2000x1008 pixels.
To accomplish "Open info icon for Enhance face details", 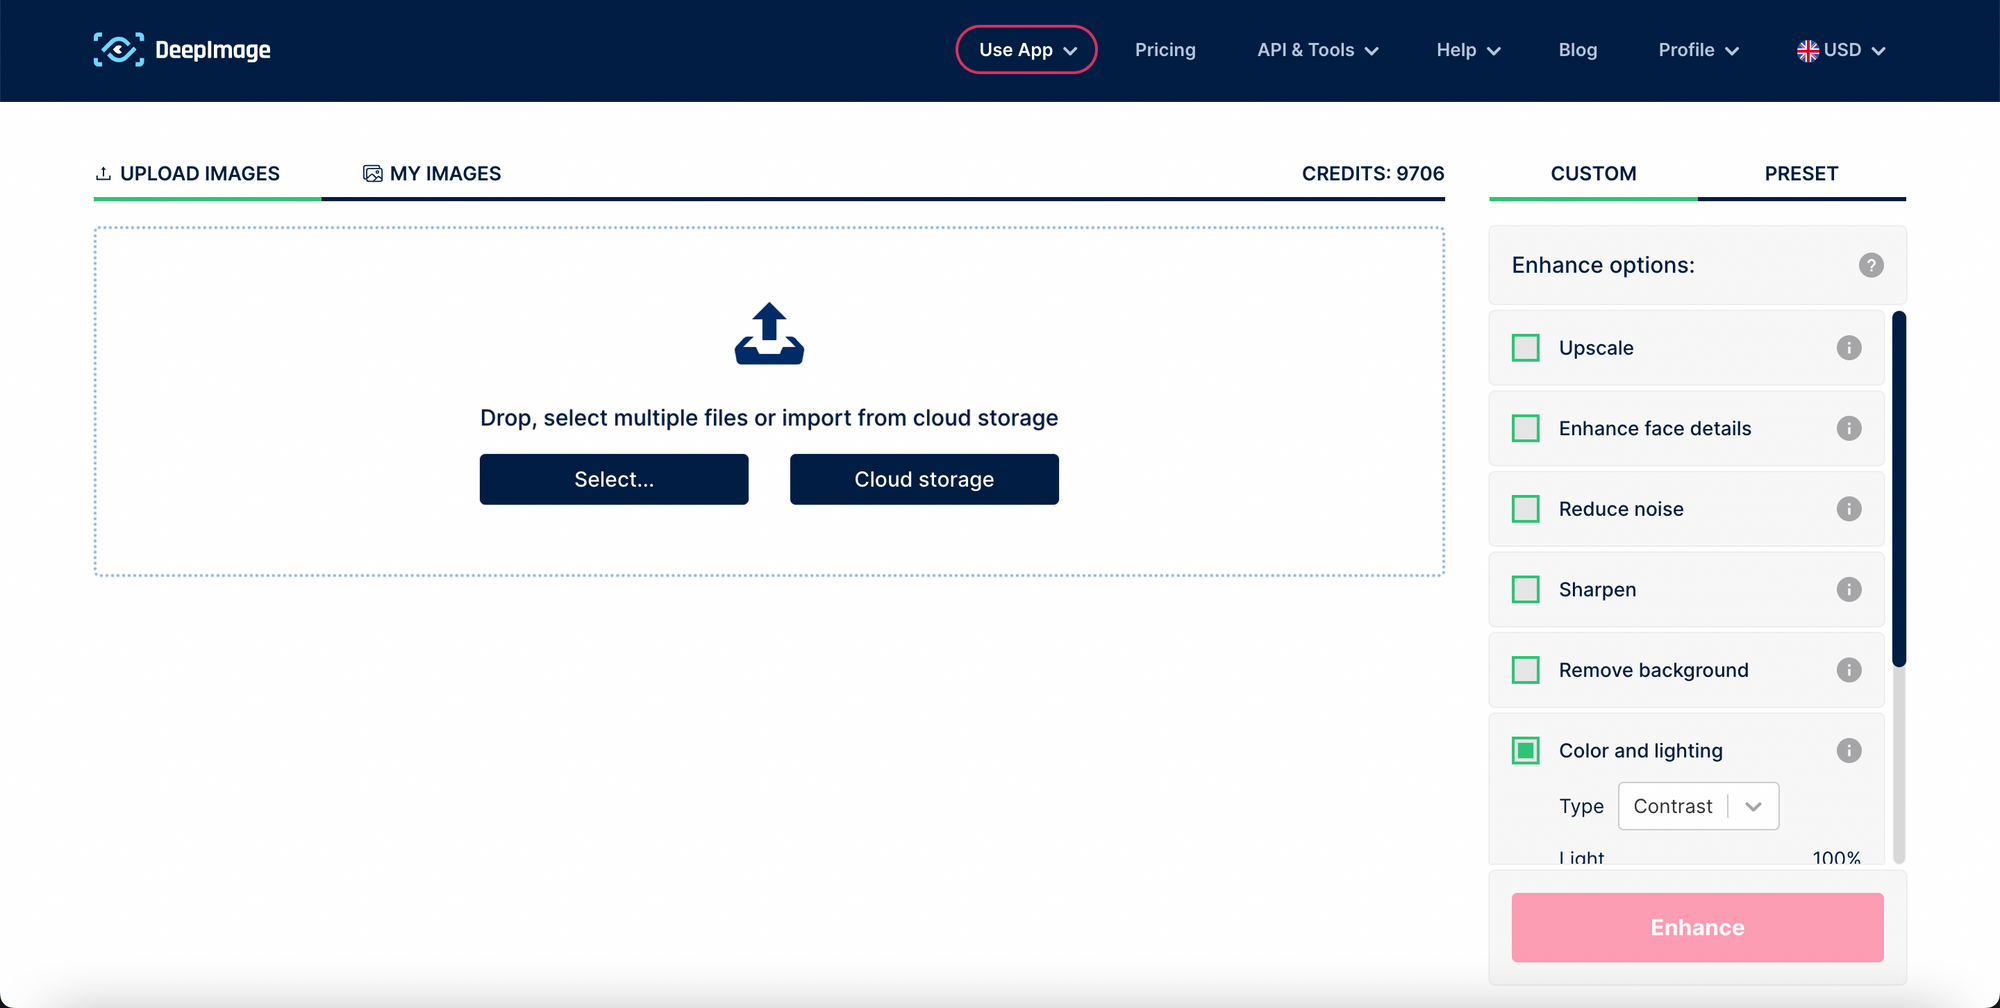I will (1849, 428).
